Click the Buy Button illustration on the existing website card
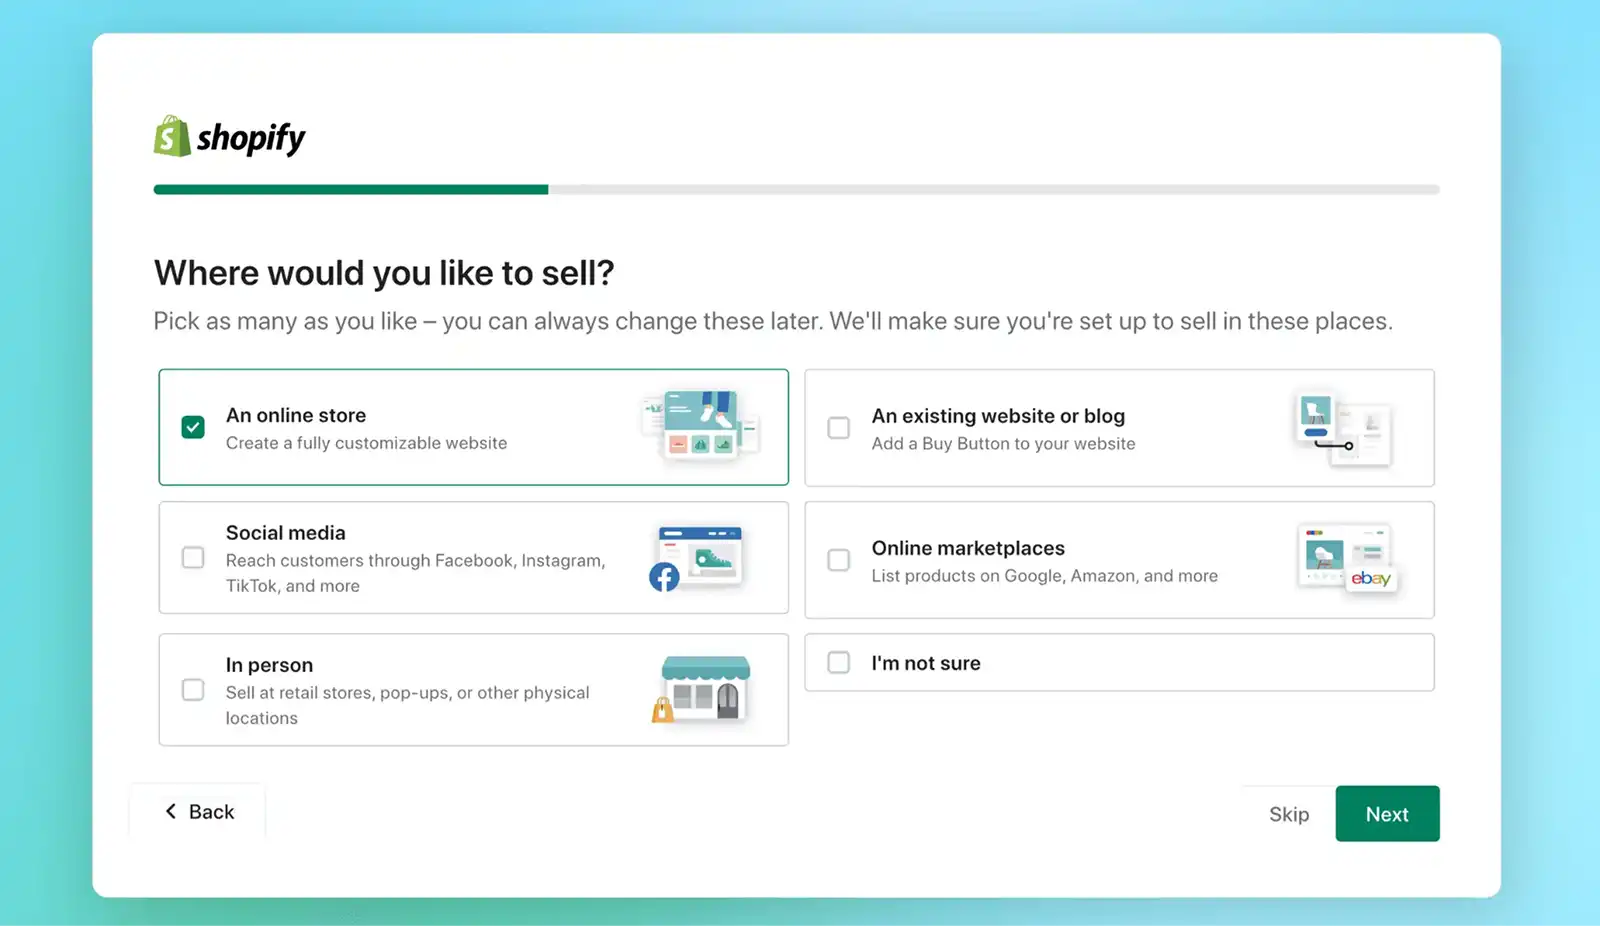Image resolution: width=1600 pixels, height=926 pixels. 1345,427
